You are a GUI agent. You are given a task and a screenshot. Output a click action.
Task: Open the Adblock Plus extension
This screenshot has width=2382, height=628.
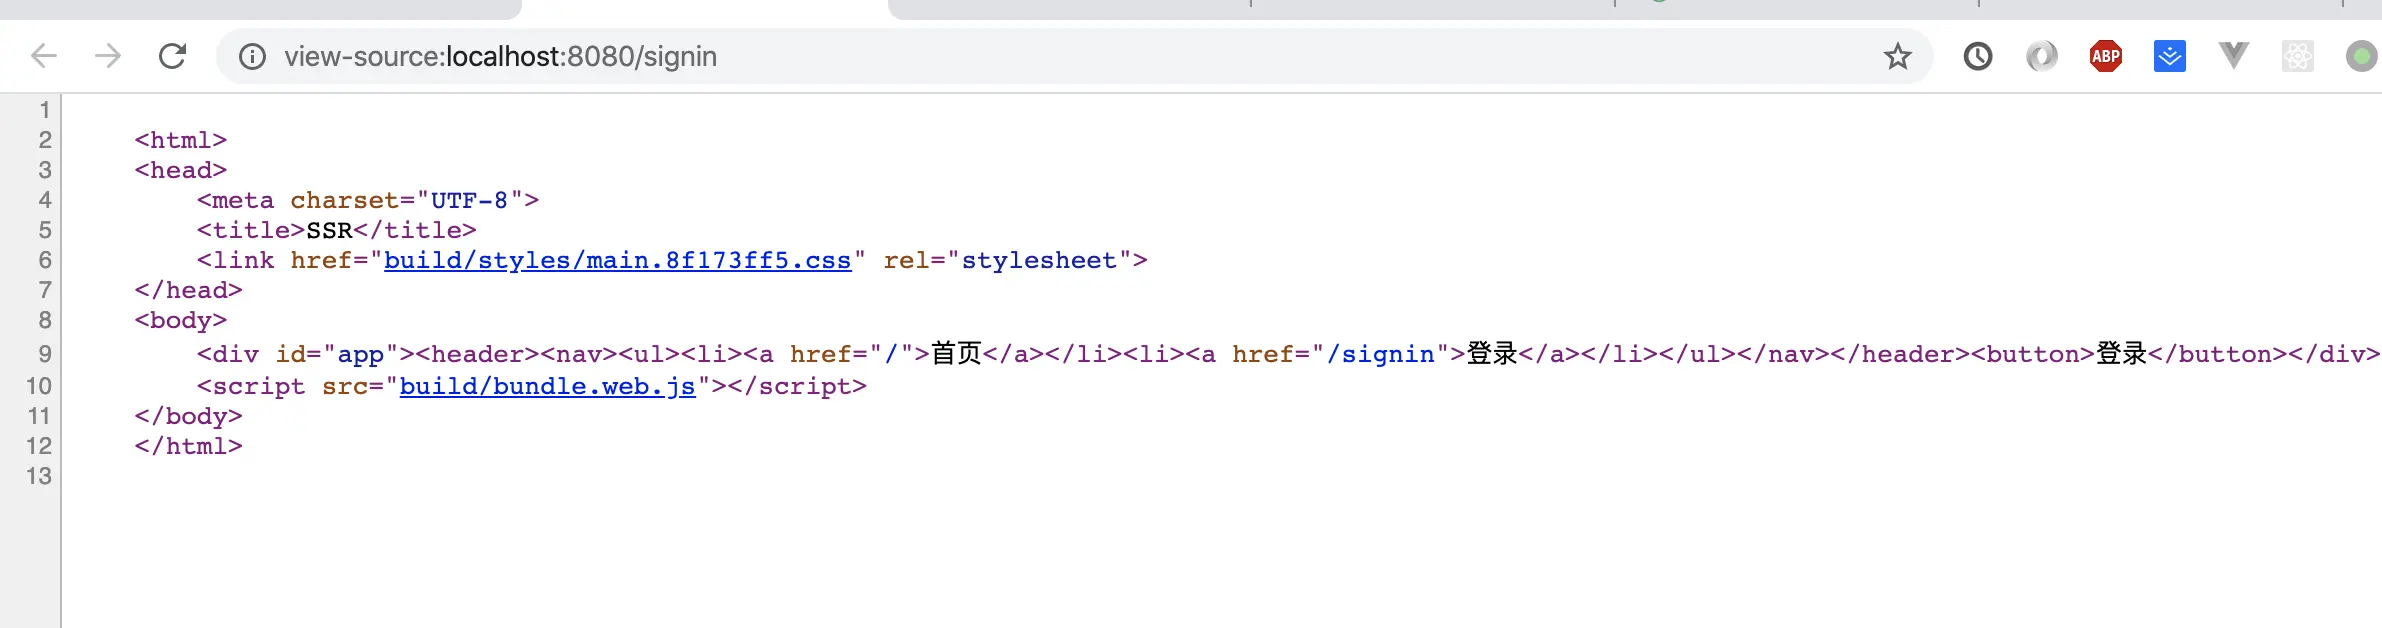click(x=2105, y=56)
